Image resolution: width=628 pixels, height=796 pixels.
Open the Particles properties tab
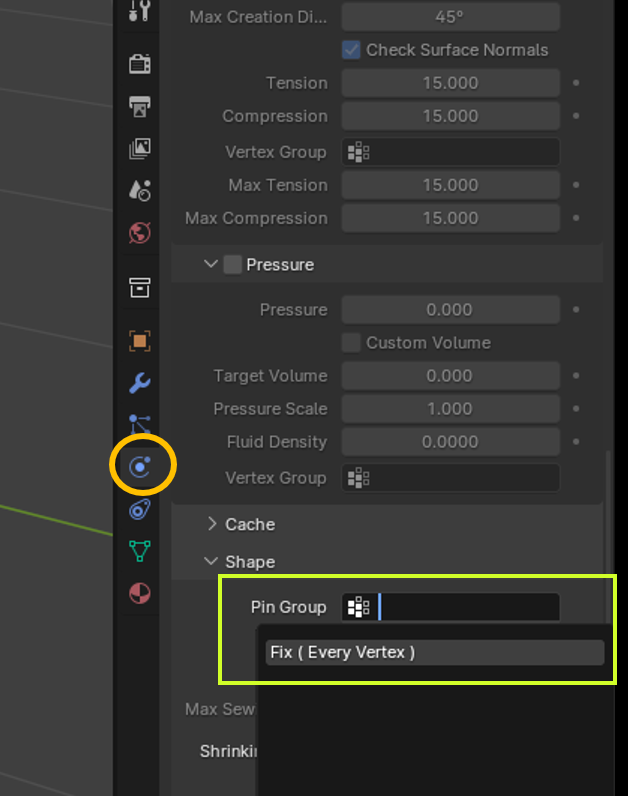click(140, 424)
